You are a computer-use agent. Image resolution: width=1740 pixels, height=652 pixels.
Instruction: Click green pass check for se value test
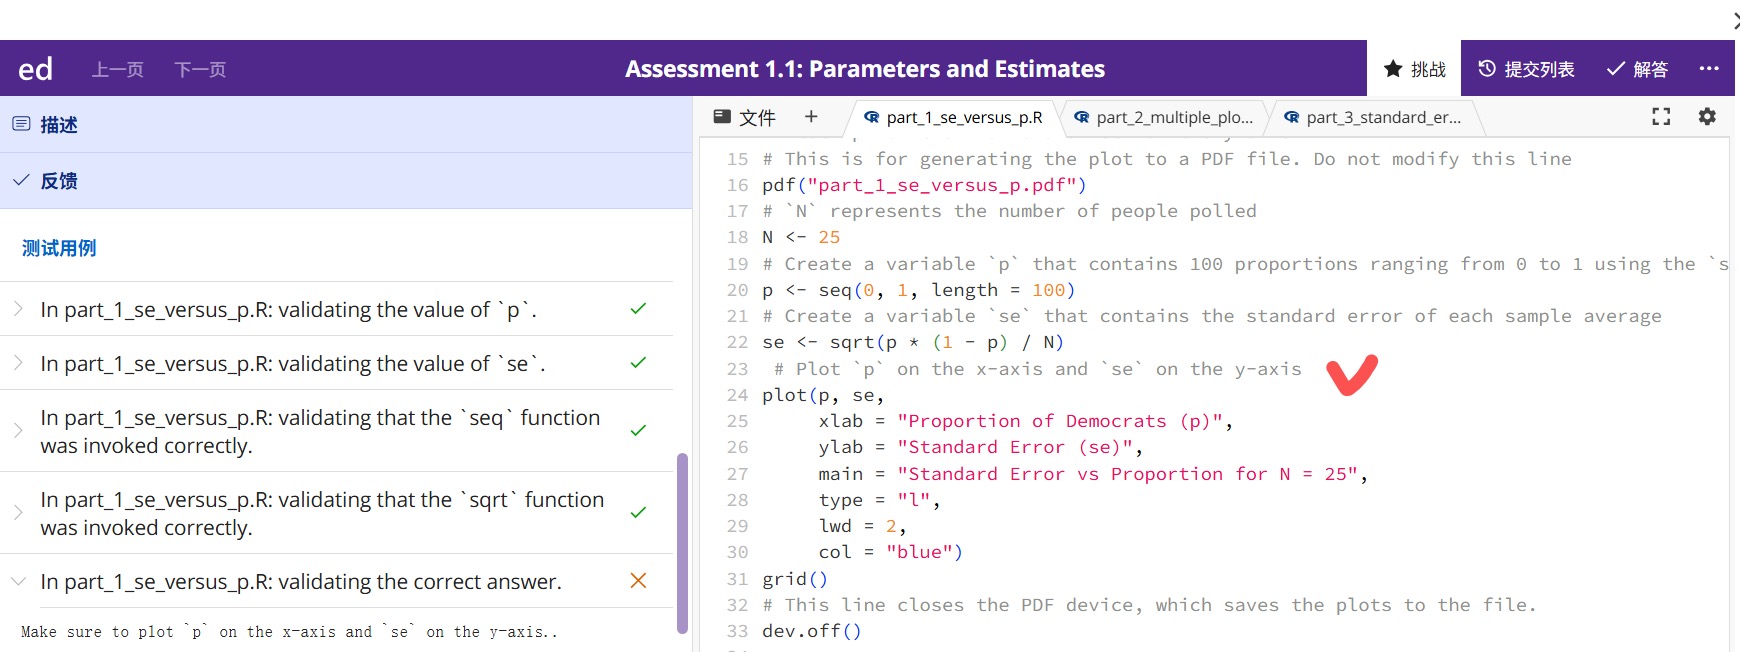click(638, 363)
